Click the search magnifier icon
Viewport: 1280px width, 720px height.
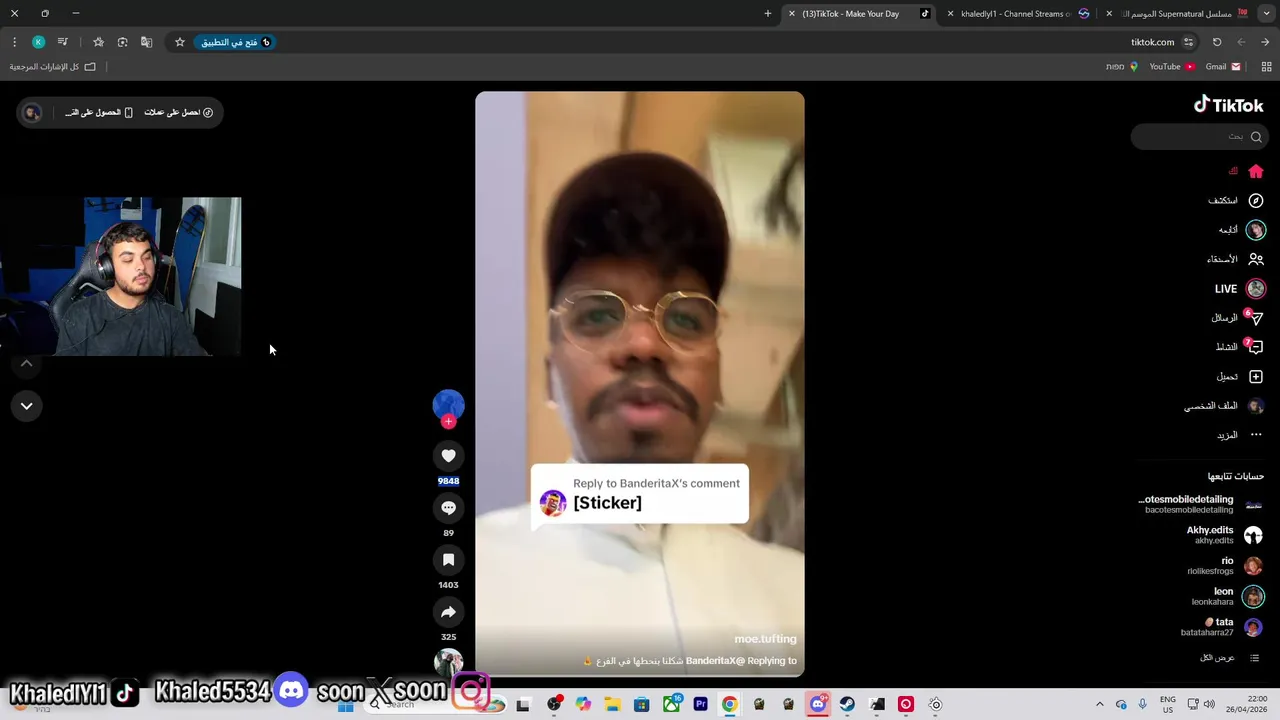(x=1256, y=137)
